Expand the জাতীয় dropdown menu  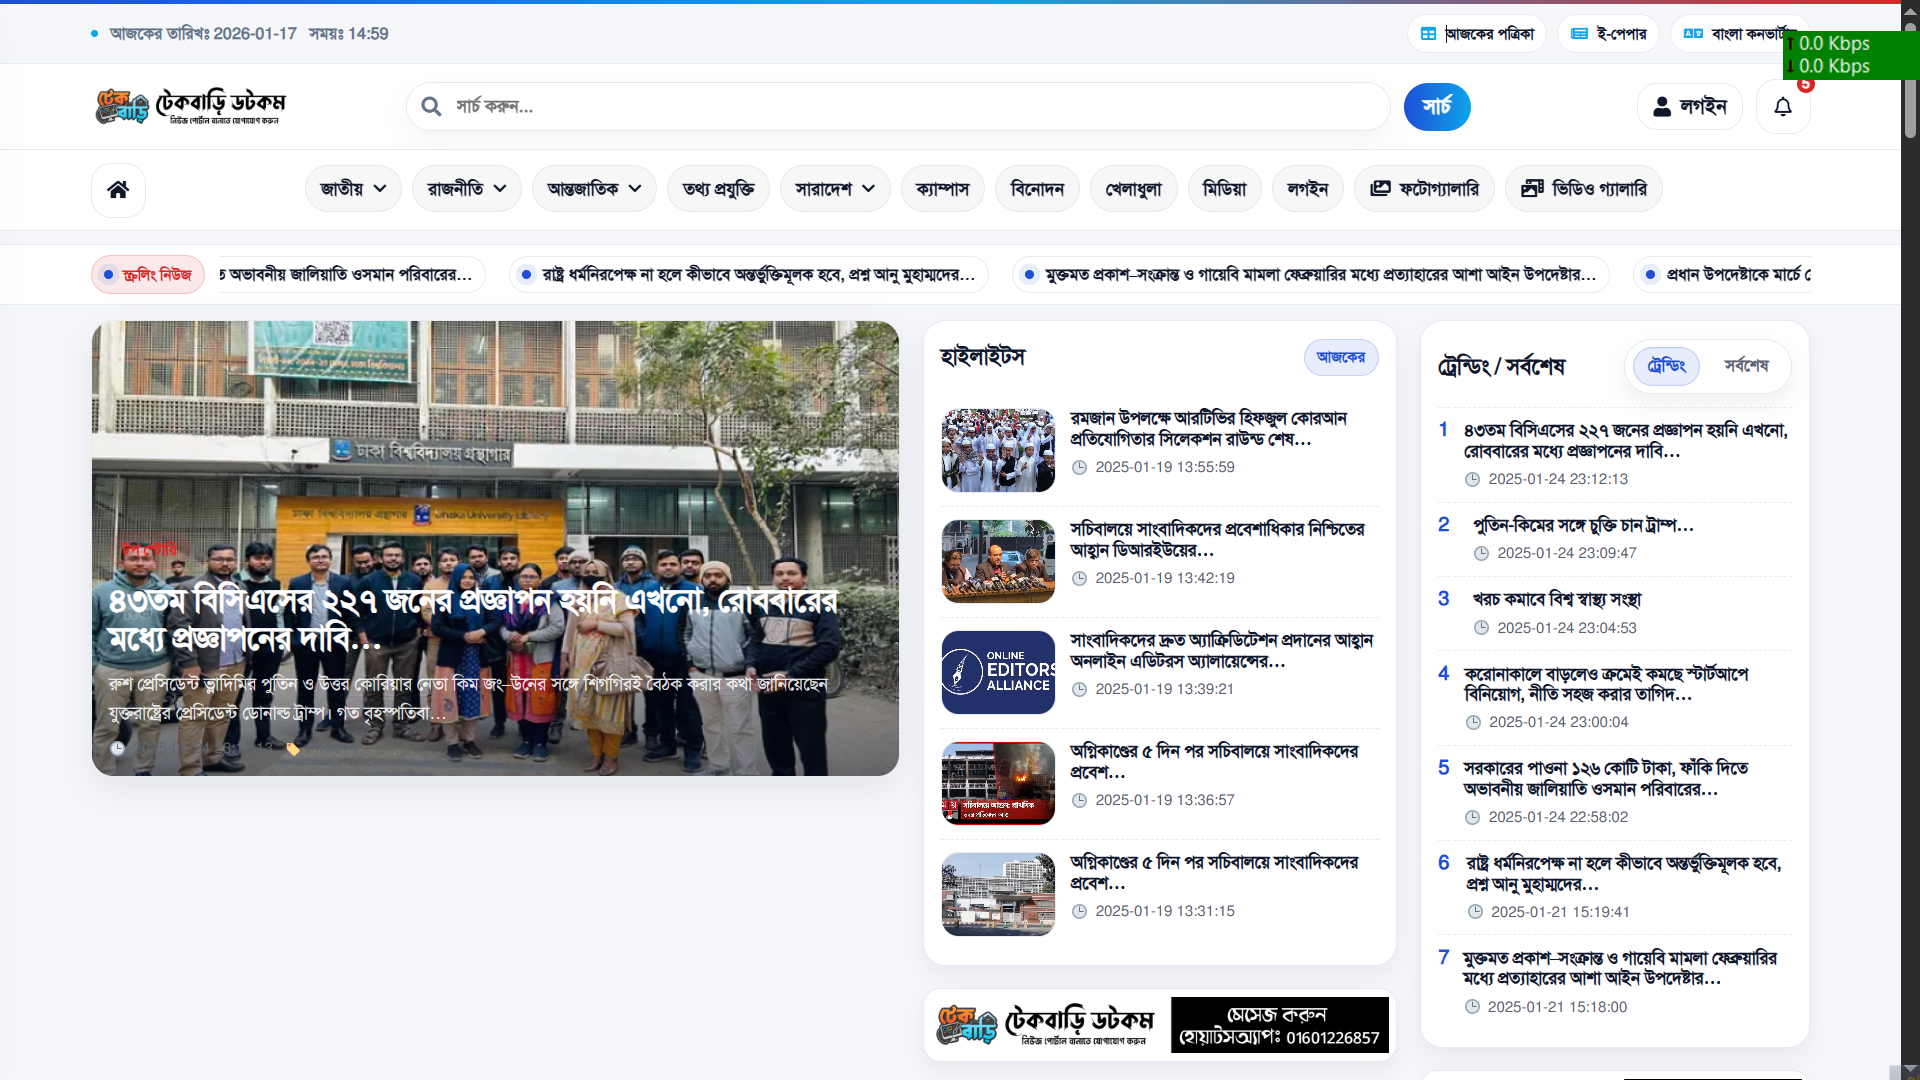pyautogui.click(x=353, y=189)
